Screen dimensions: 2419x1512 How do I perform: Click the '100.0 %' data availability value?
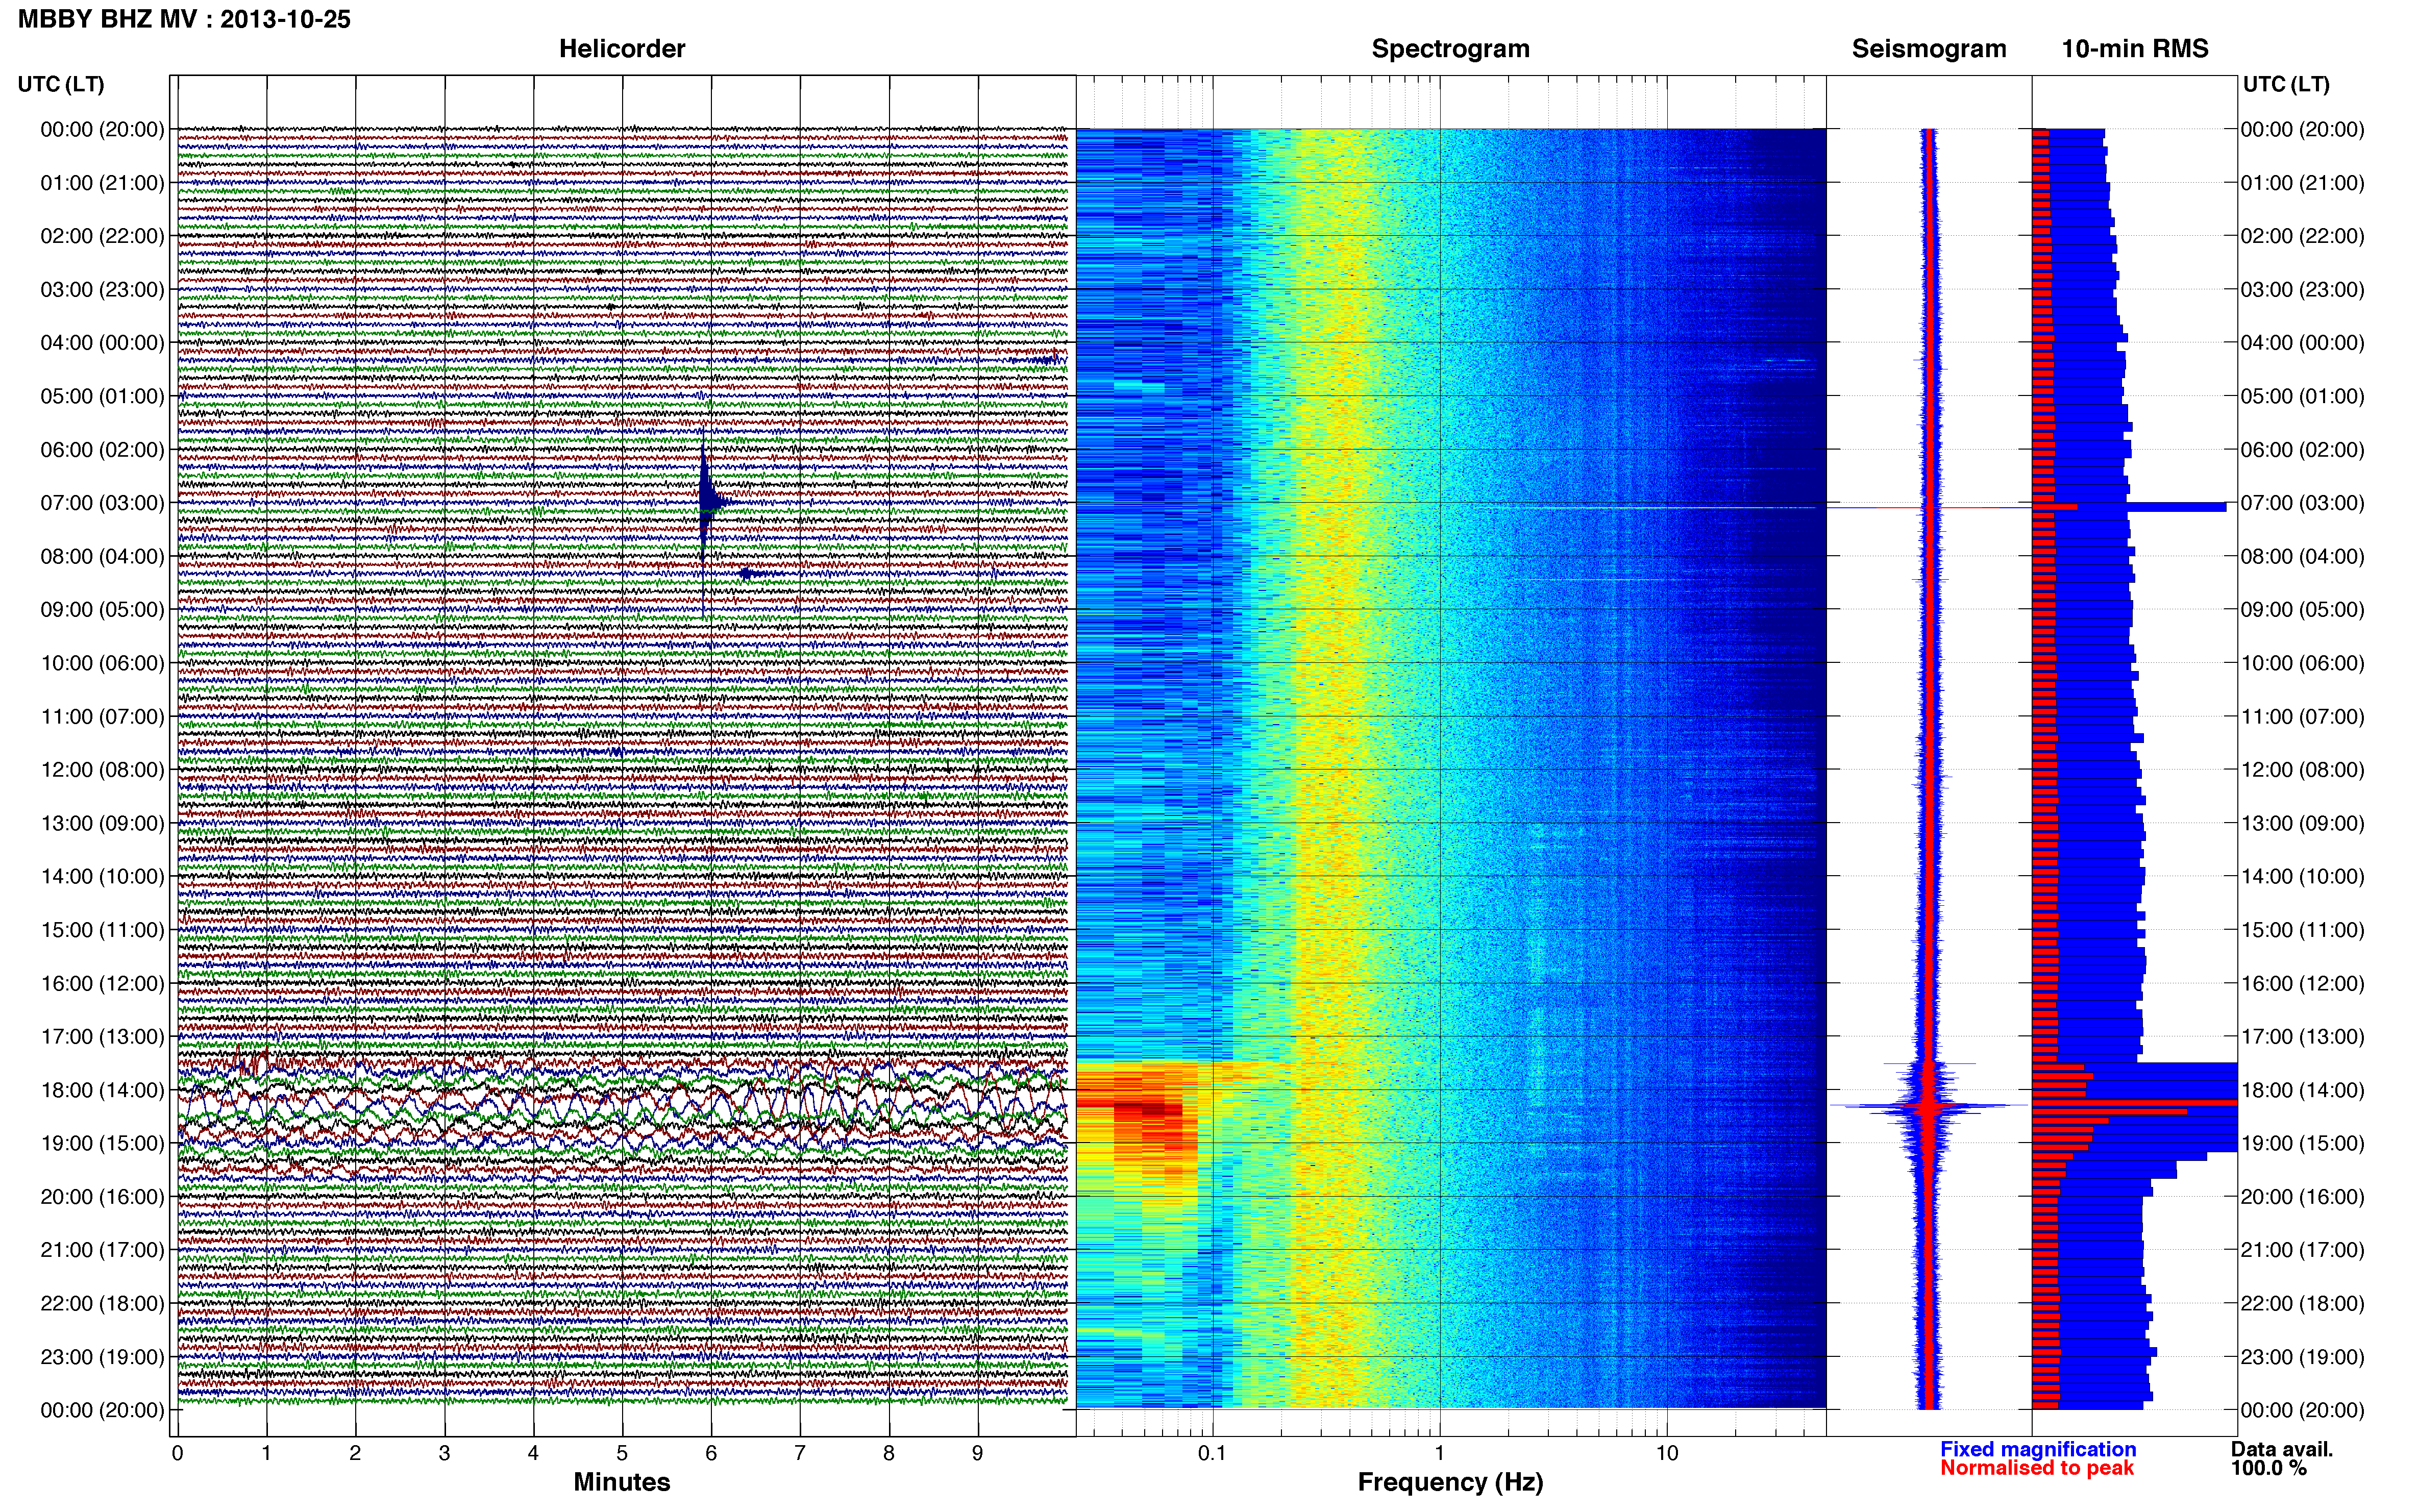2269,1468
